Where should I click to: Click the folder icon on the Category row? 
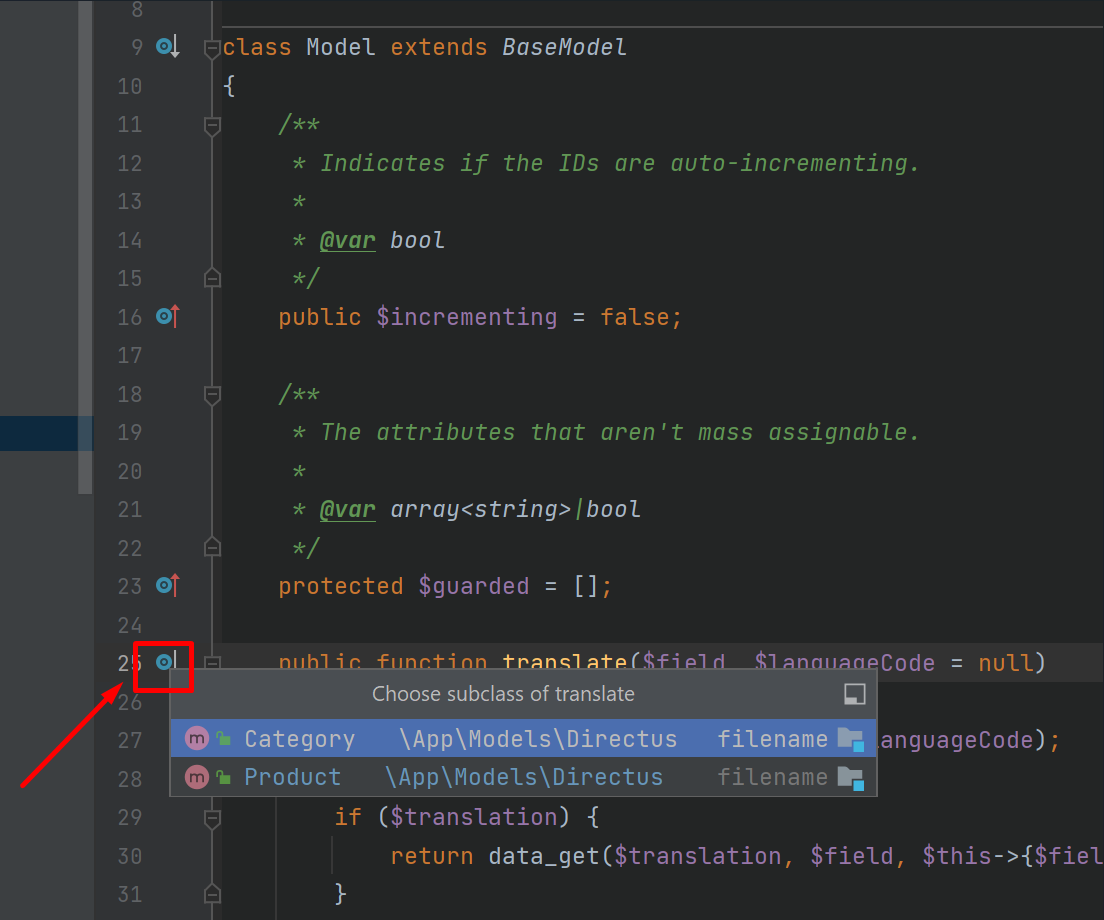(852, 738)
